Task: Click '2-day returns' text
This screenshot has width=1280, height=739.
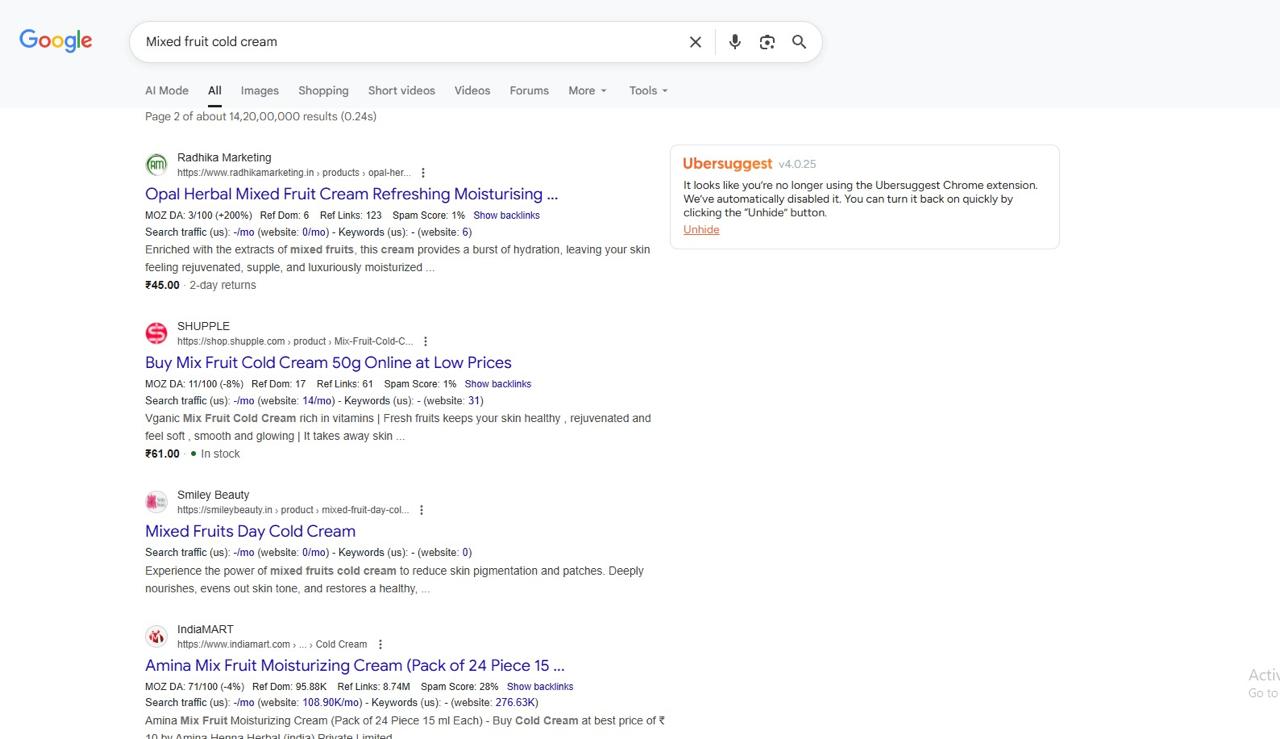Action: pos(223,285)
